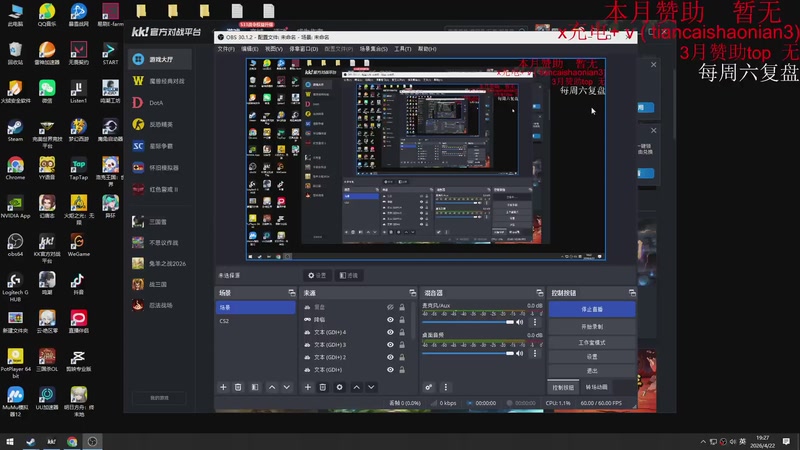Viewport: 800px width, 450px height.
Task: Switch to the 转场动画 tab
Action: point(596,387)
